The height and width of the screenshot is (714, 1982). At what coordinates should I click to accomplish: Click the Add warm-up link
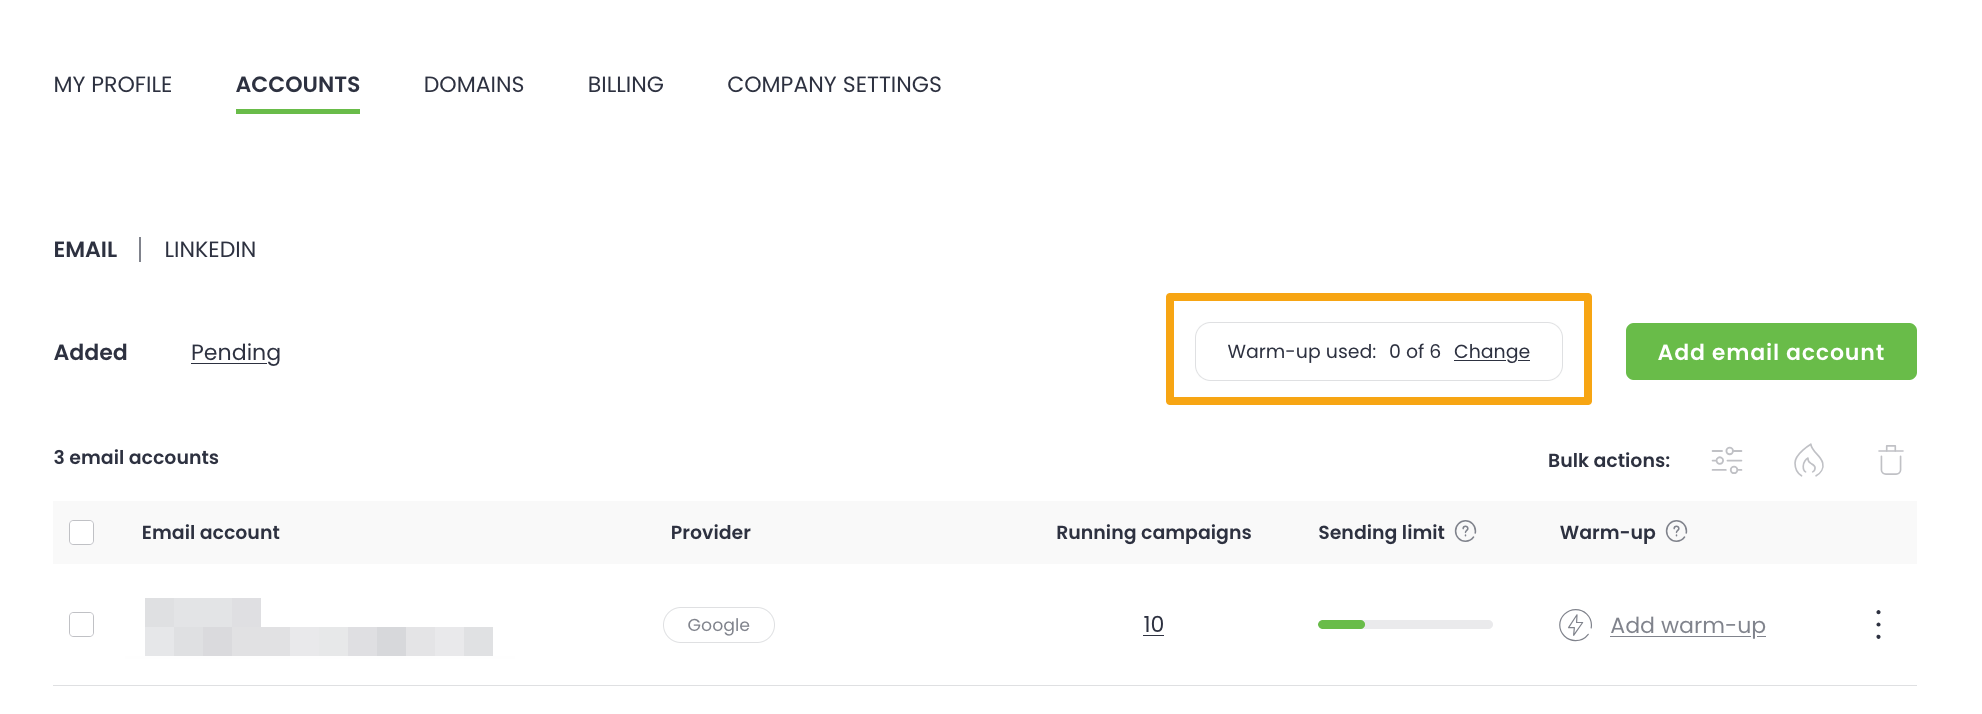click(1687, 625)
